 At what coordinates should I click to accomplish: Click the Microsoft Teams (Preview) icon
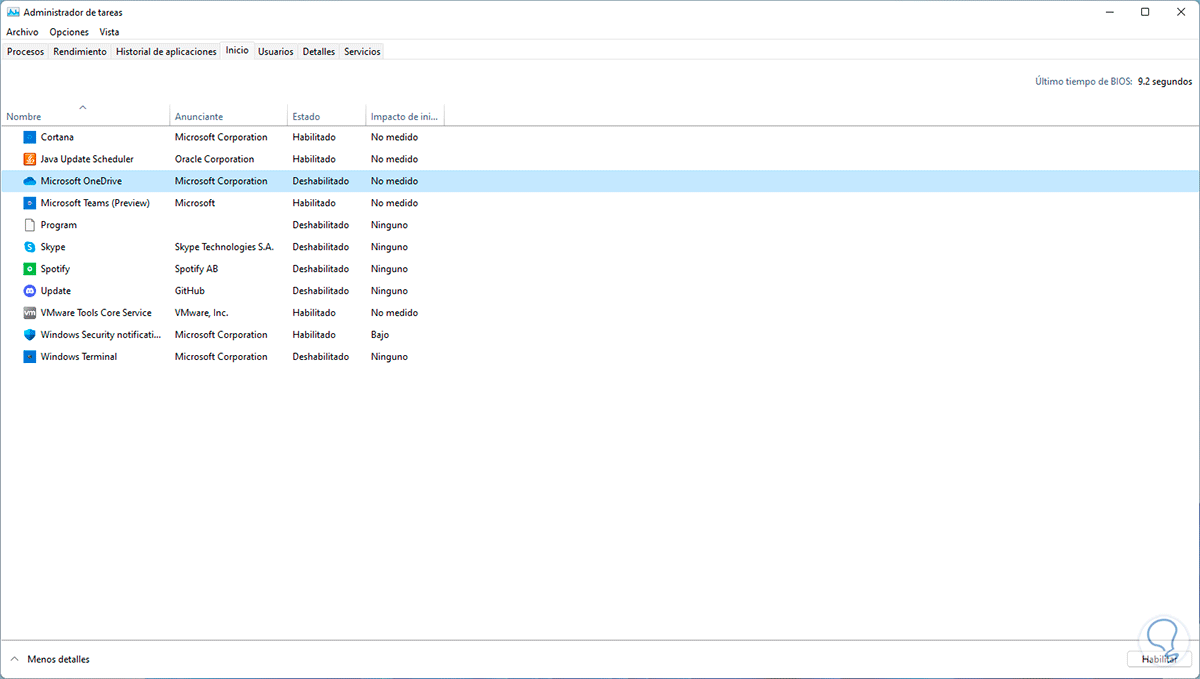(x=29, y=203)
